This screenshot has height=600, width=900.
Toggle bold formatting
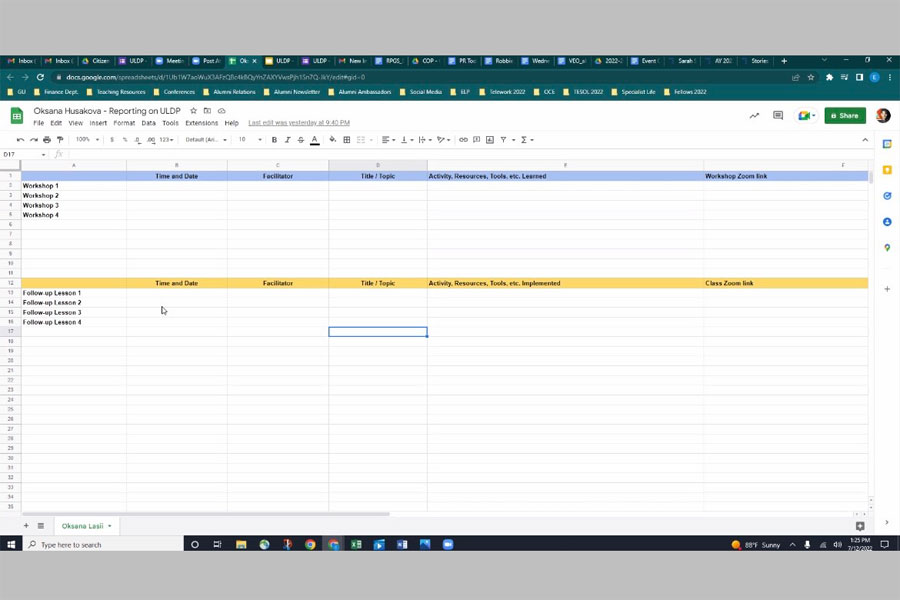tap(274, 140)
